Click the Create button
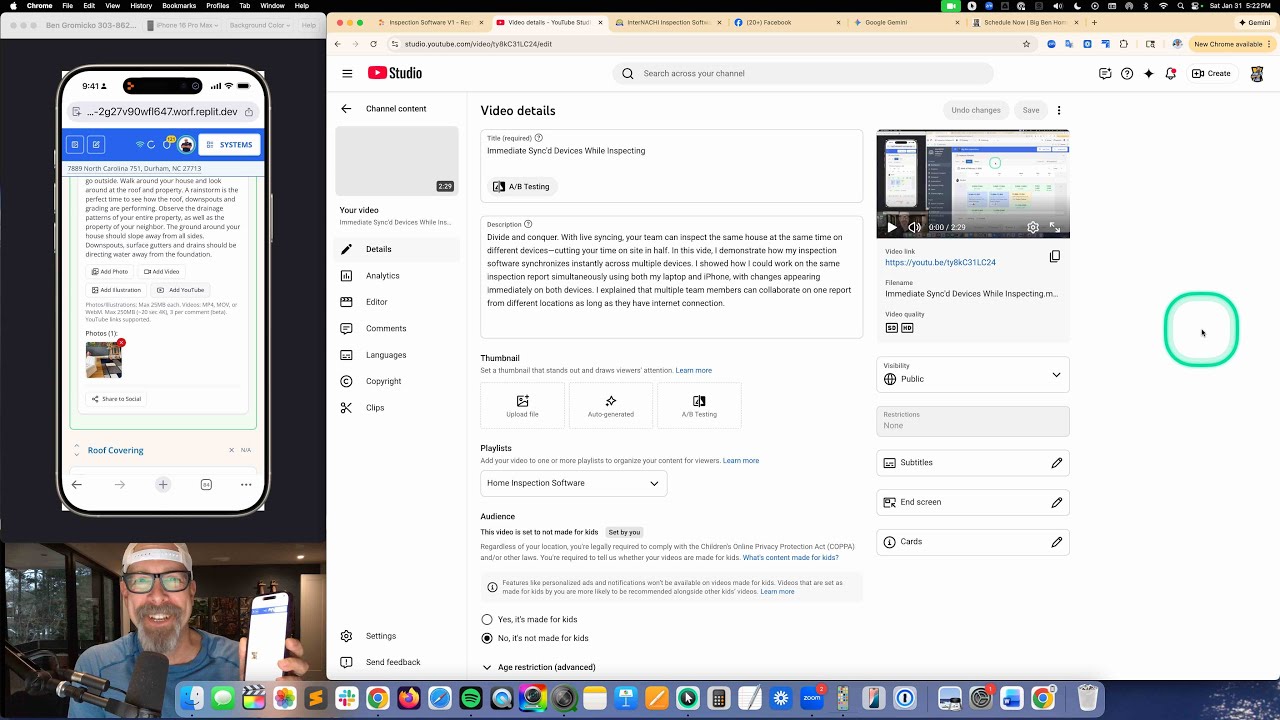1280x720 pixels. (x=1211, y=73)
